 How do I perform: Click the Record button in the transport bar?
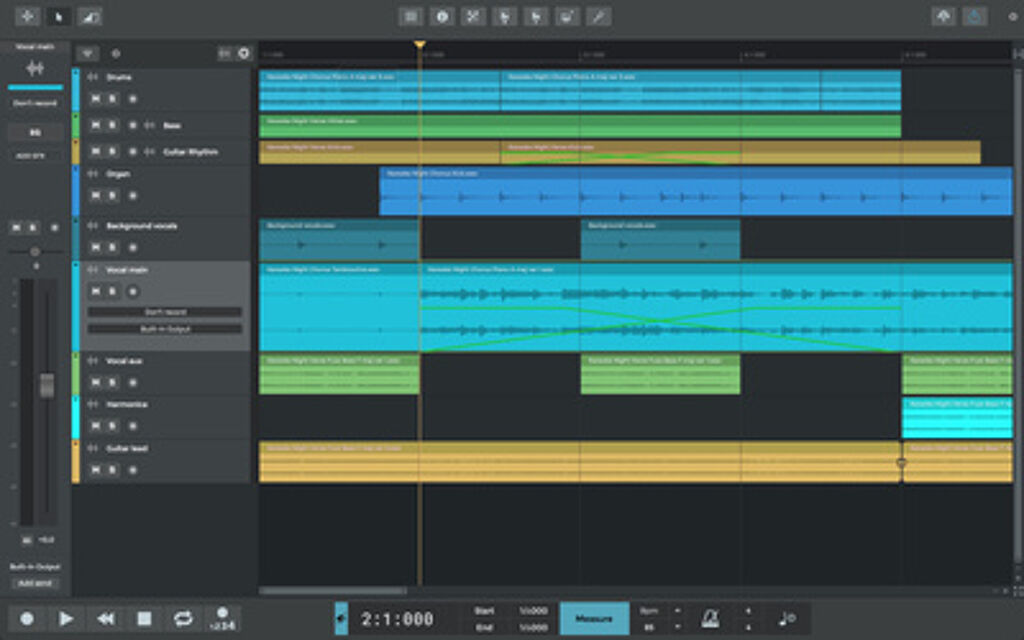coord(27,619)
